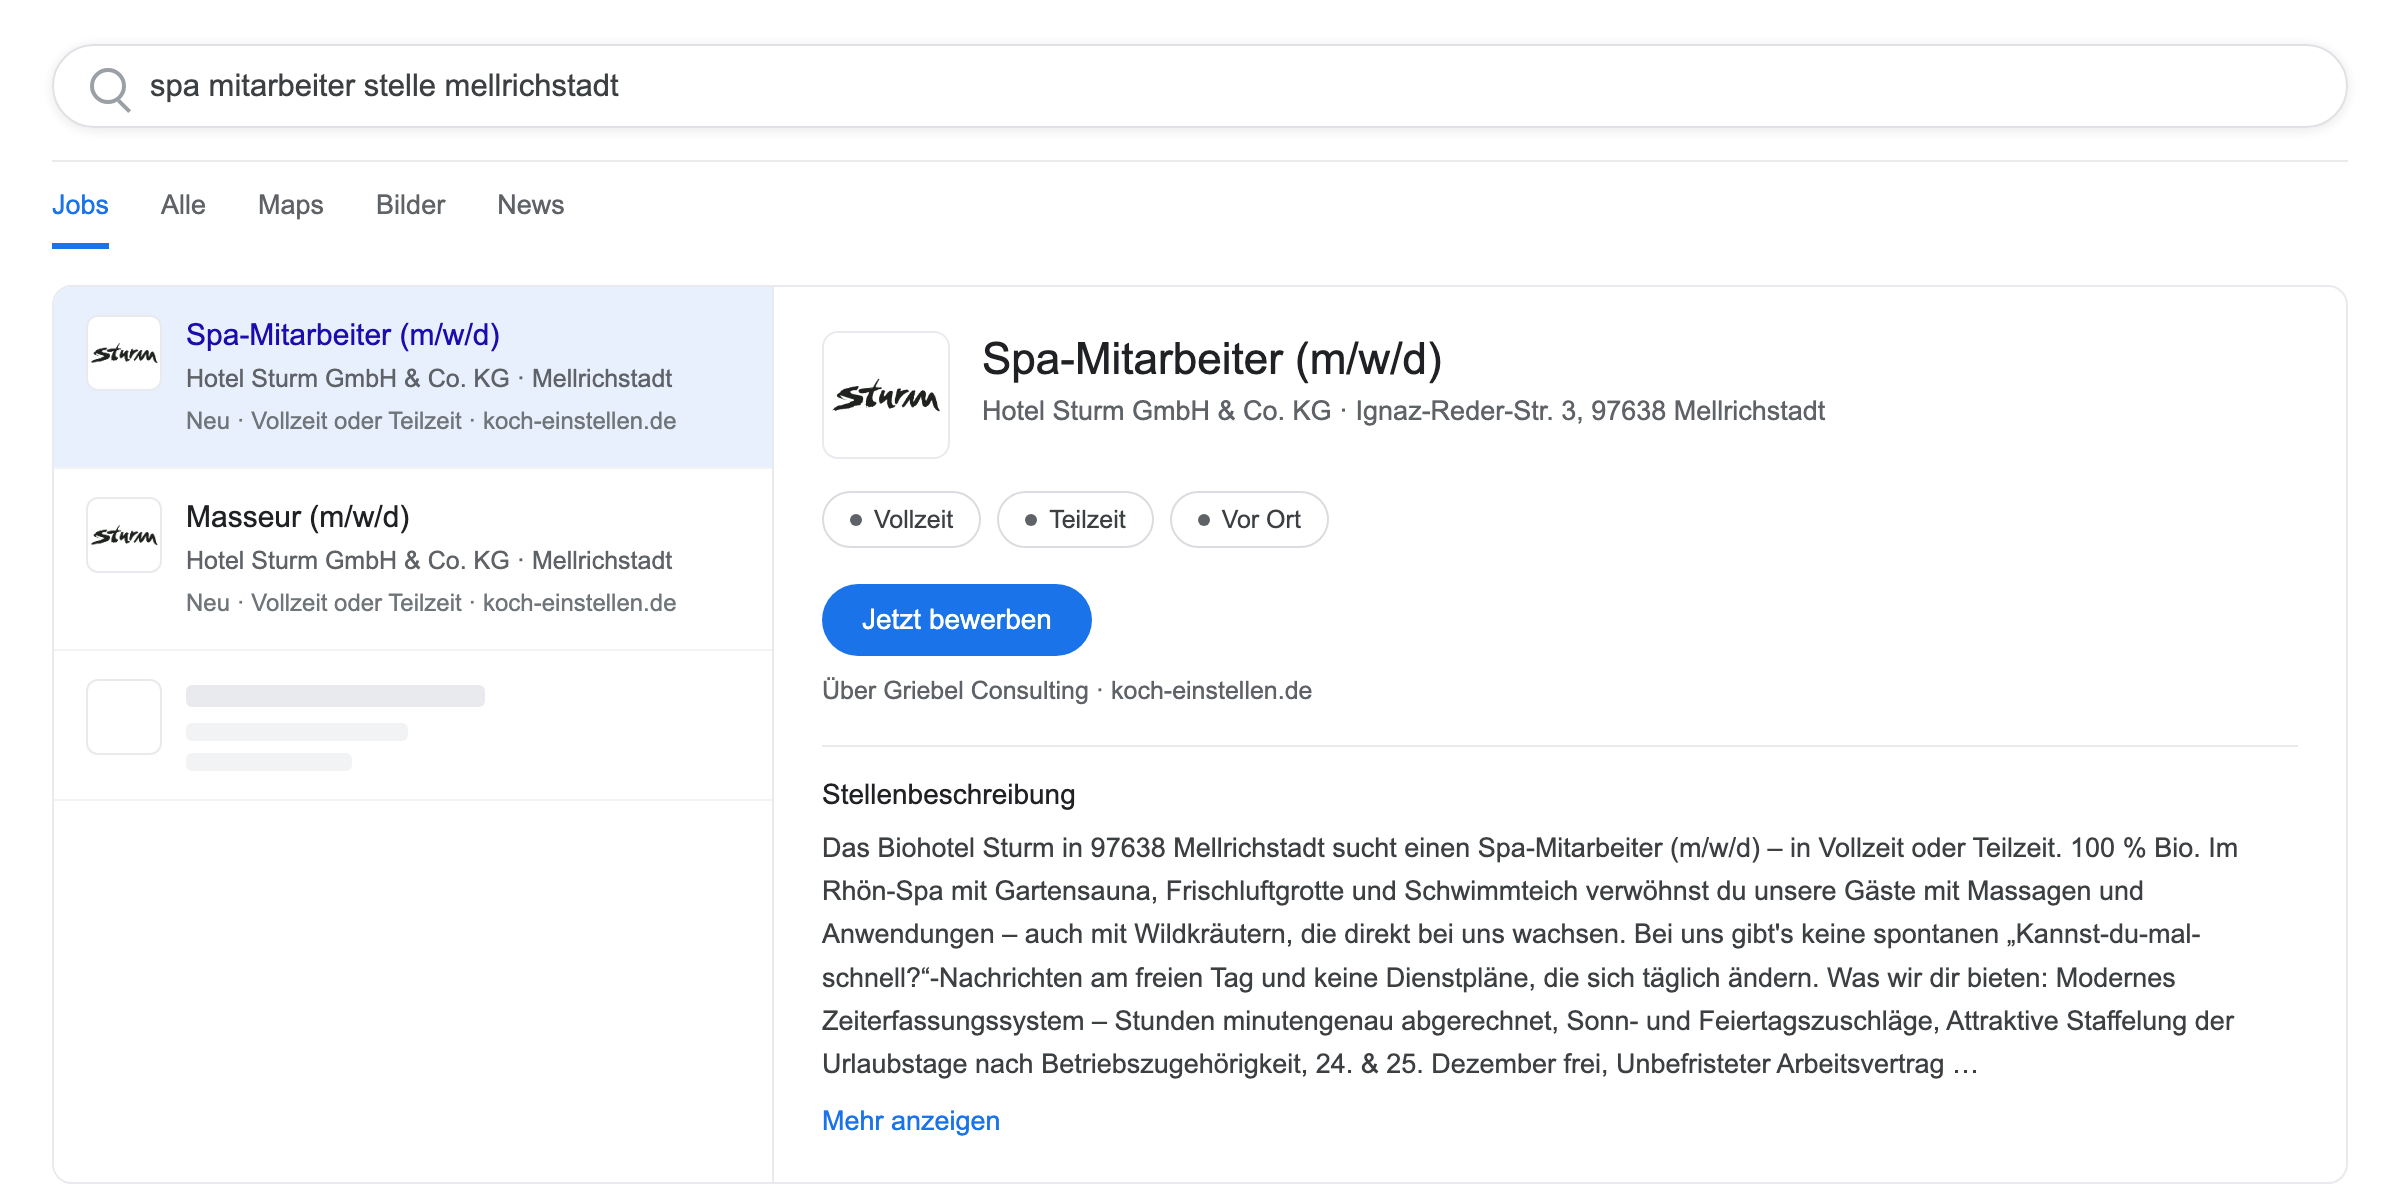Expand description with Mehr anzeigen
The width and height of the screenshot is (2400, 1200).
pyautogui.click(x=911, y=1121)
